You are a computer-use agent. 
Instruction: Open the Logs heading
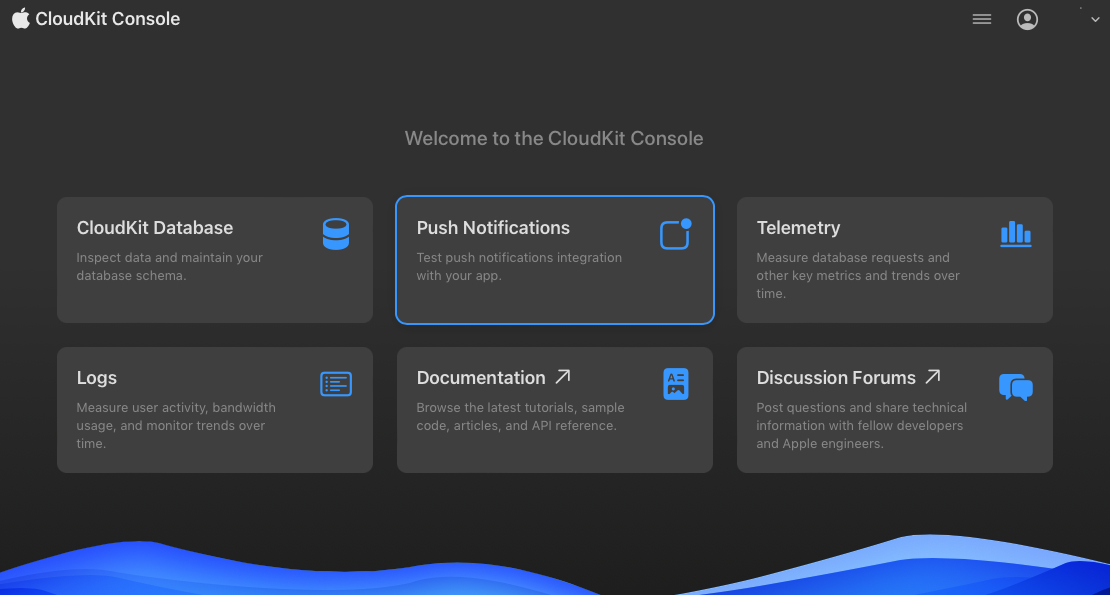(97, 378)
